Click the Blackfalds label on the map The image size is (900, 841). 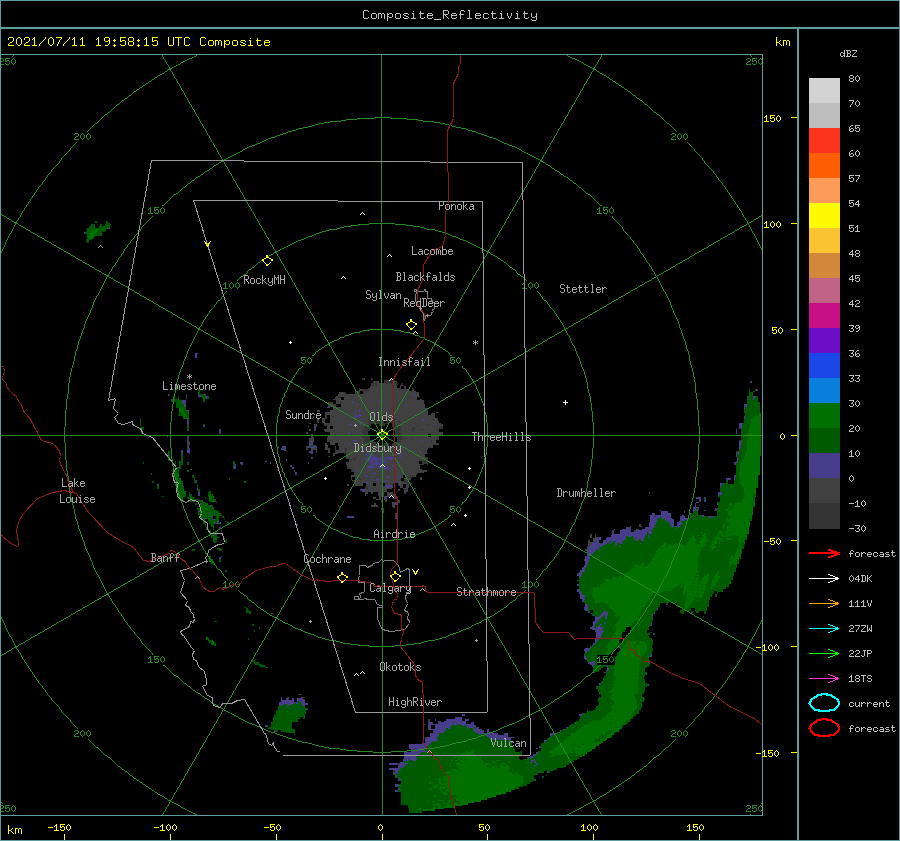425,277
